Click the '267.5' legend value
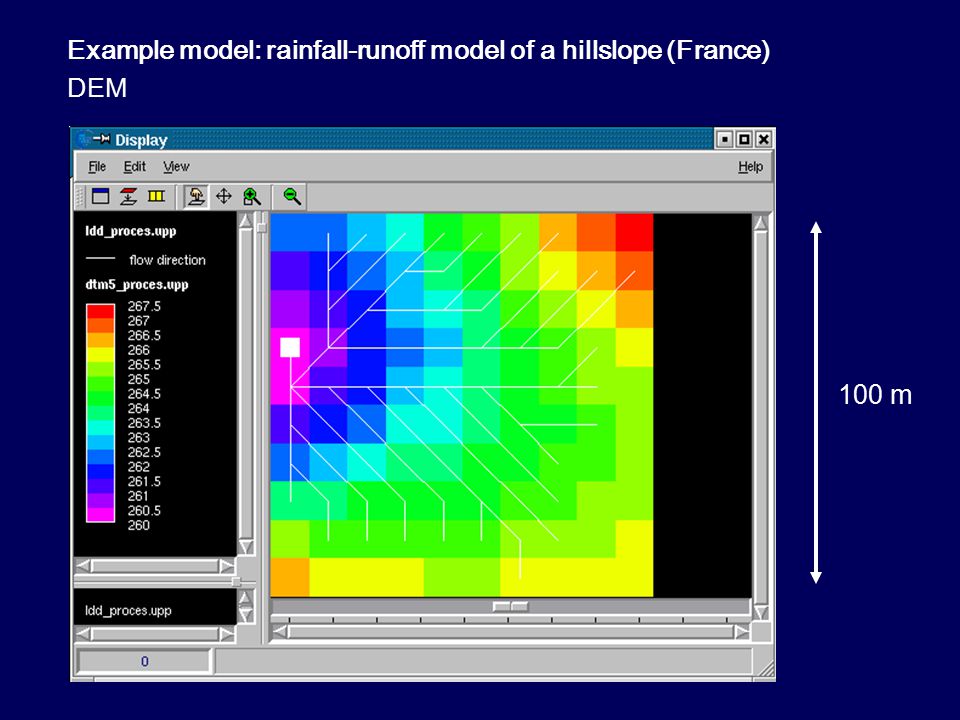The height and width of the screenshot is (720, 960). coord(144,306)
